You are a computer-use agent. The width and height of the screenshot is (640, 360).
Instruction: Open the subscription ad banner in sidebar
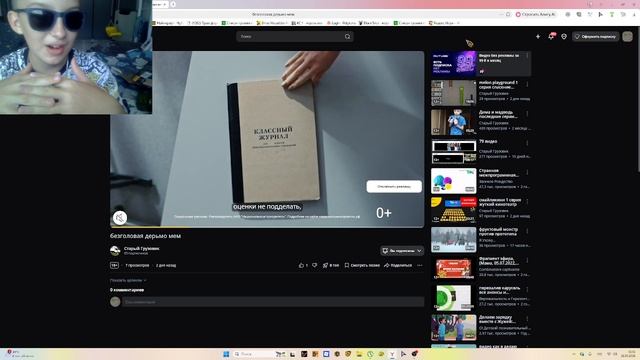[x=481, y=64]
